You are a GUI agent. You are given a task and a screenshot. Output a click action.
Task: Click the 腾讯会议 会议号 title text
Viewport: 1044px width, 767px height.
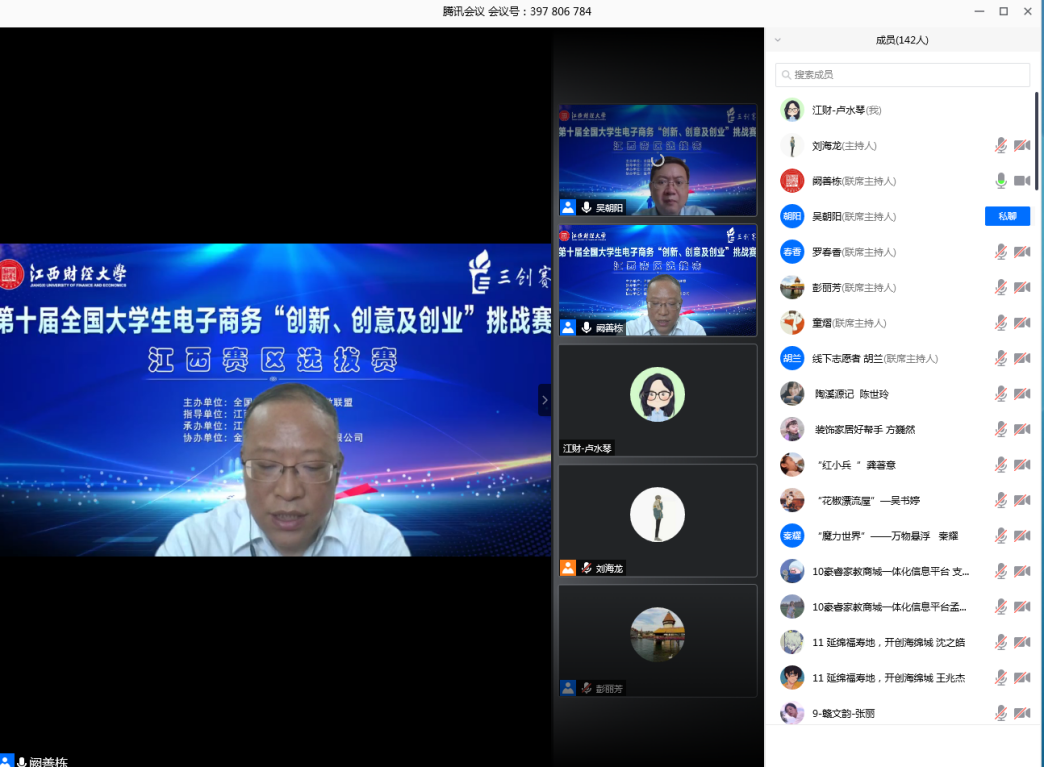click(x=517, y=11)
